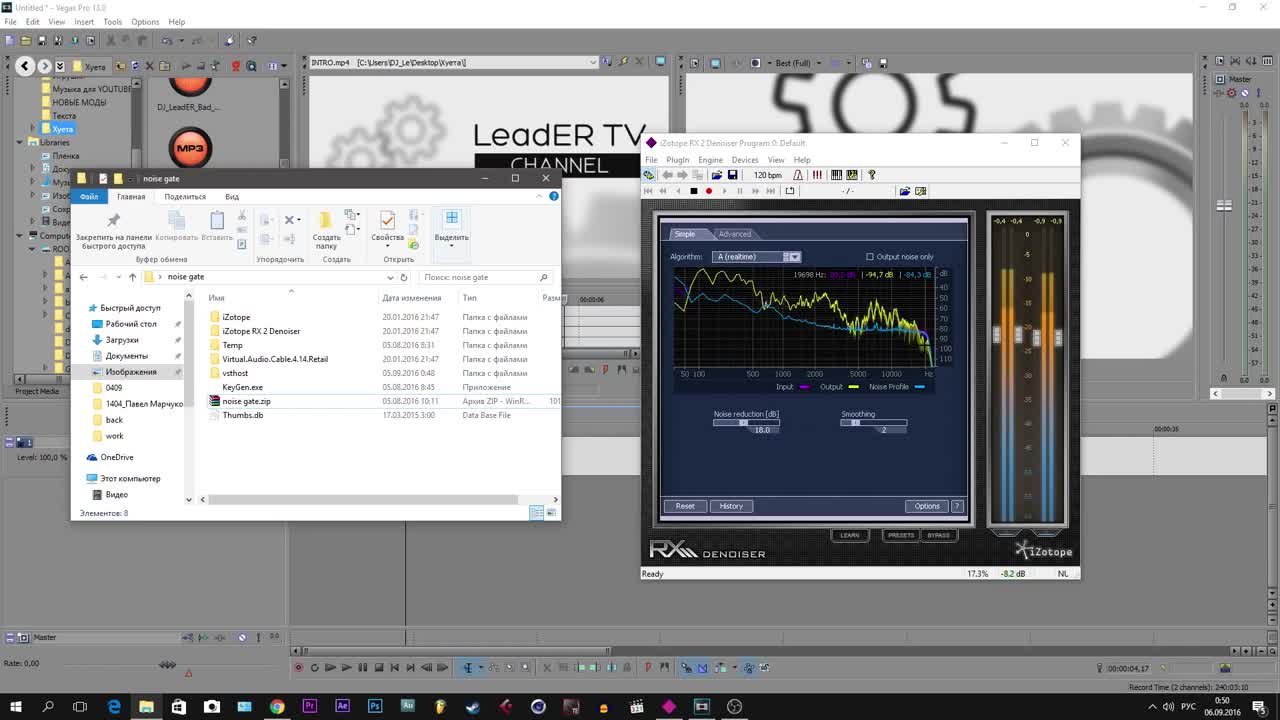The image size is (1280, 720).
Task: Open the PlugIn menu in iZotope host
Action: pyautogui.click(x=677, y=160)
